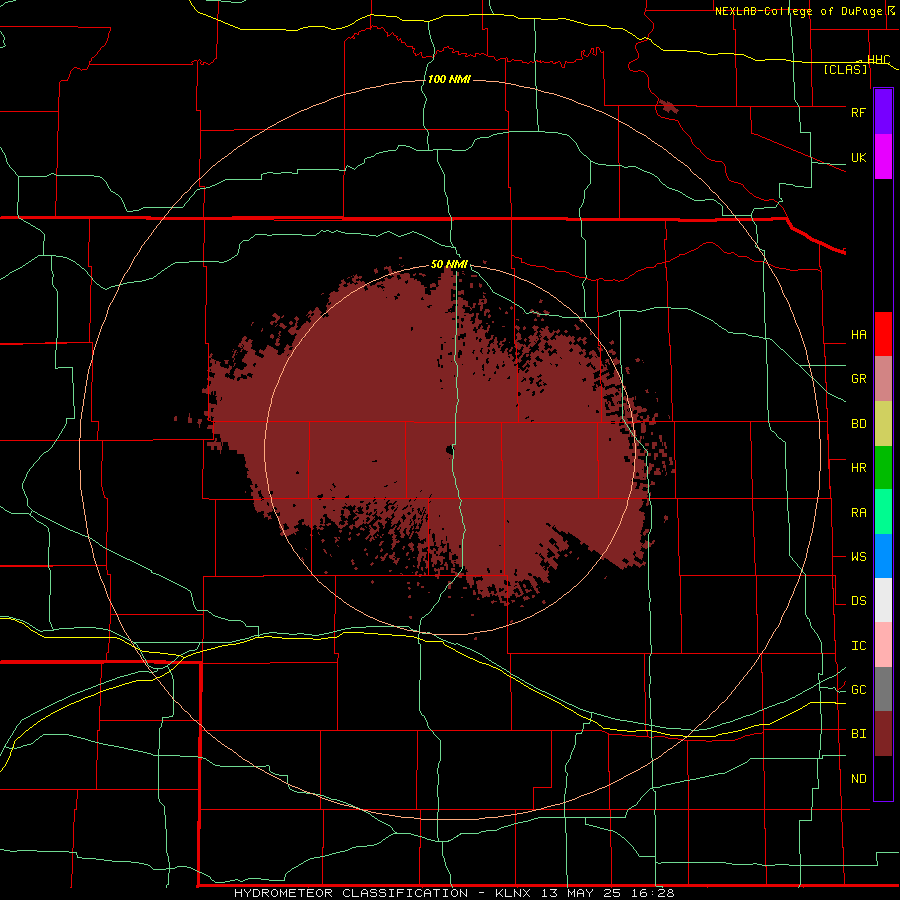Click the "ND" legend label

point(858,778)
